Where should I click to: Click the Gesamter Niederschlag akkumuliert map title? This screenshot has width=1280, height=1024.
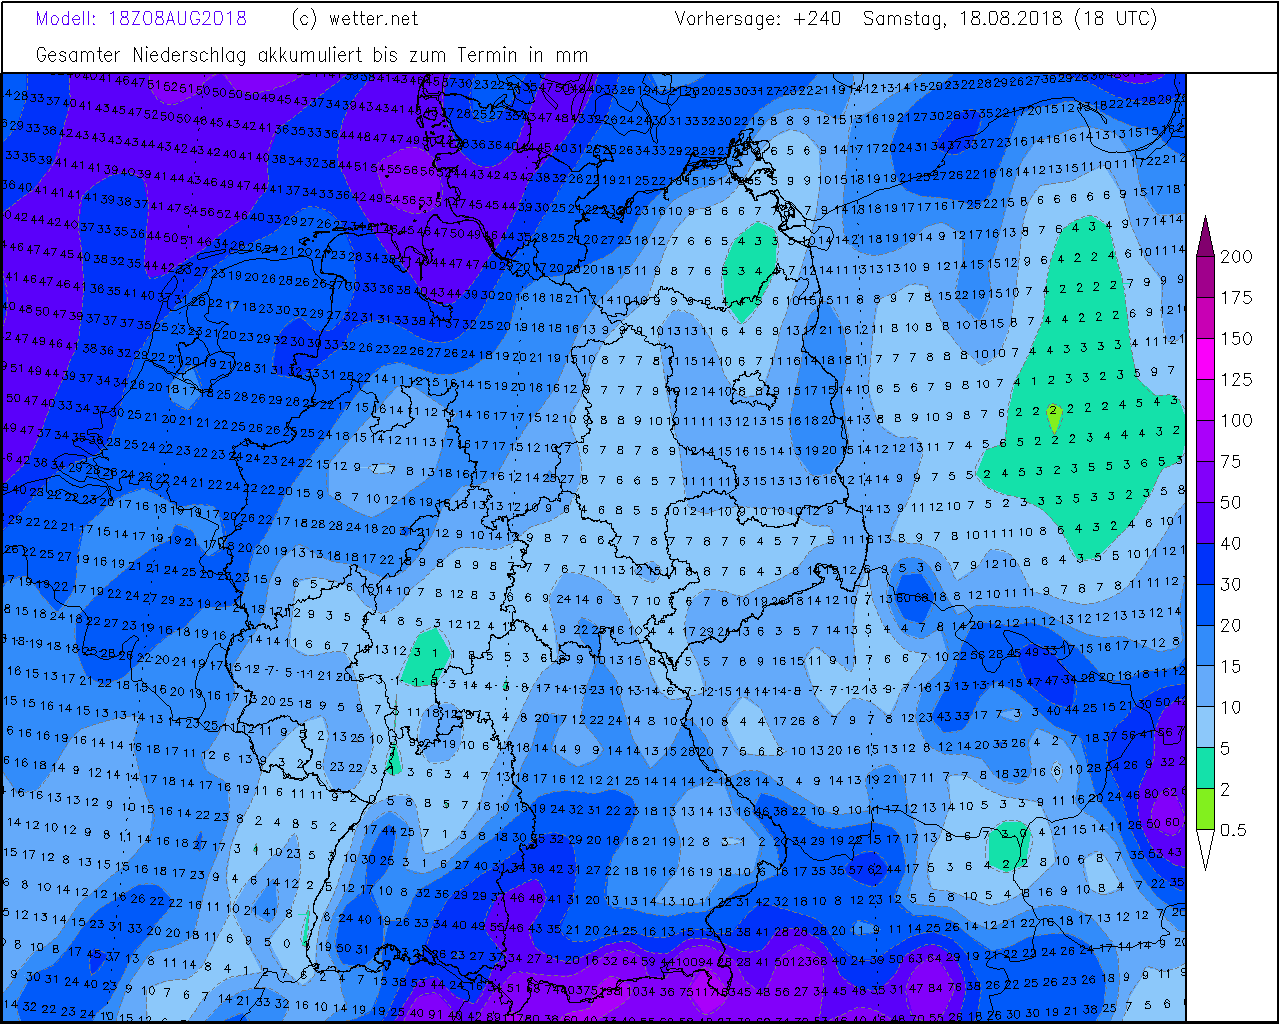pos(312,55)
